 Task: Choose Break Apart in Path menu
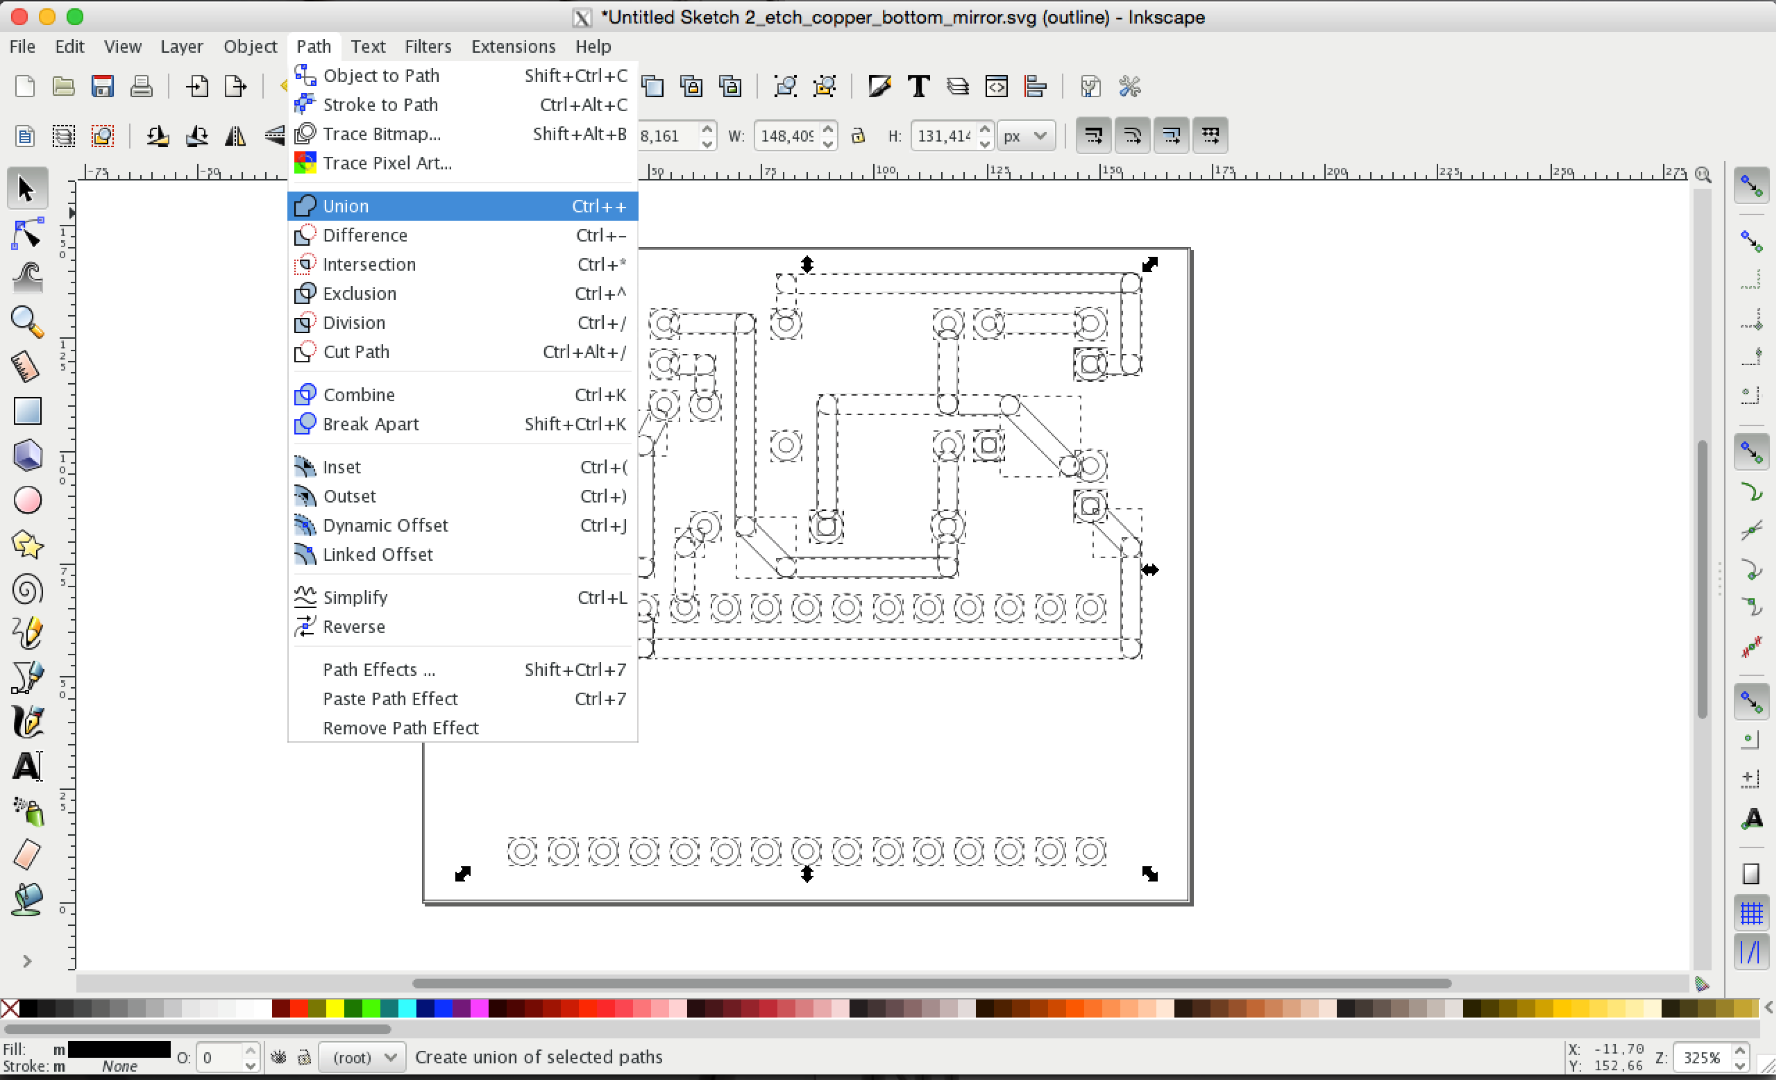(463, 424)
